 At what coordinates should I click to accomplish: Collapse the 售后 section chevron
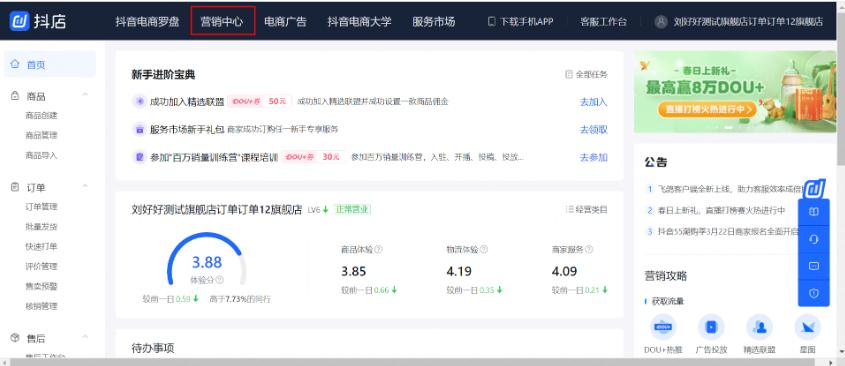point(85,337)
